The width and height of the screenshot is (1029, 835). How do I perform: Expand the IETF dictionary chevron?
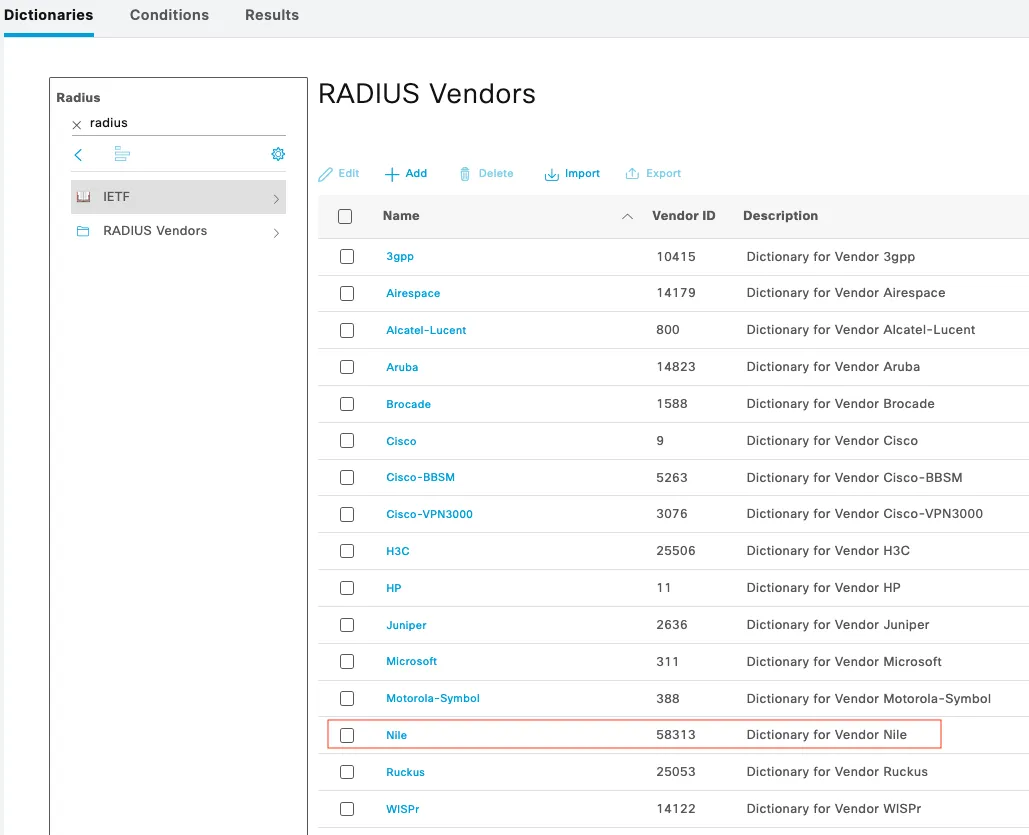[x=276, y=199]
